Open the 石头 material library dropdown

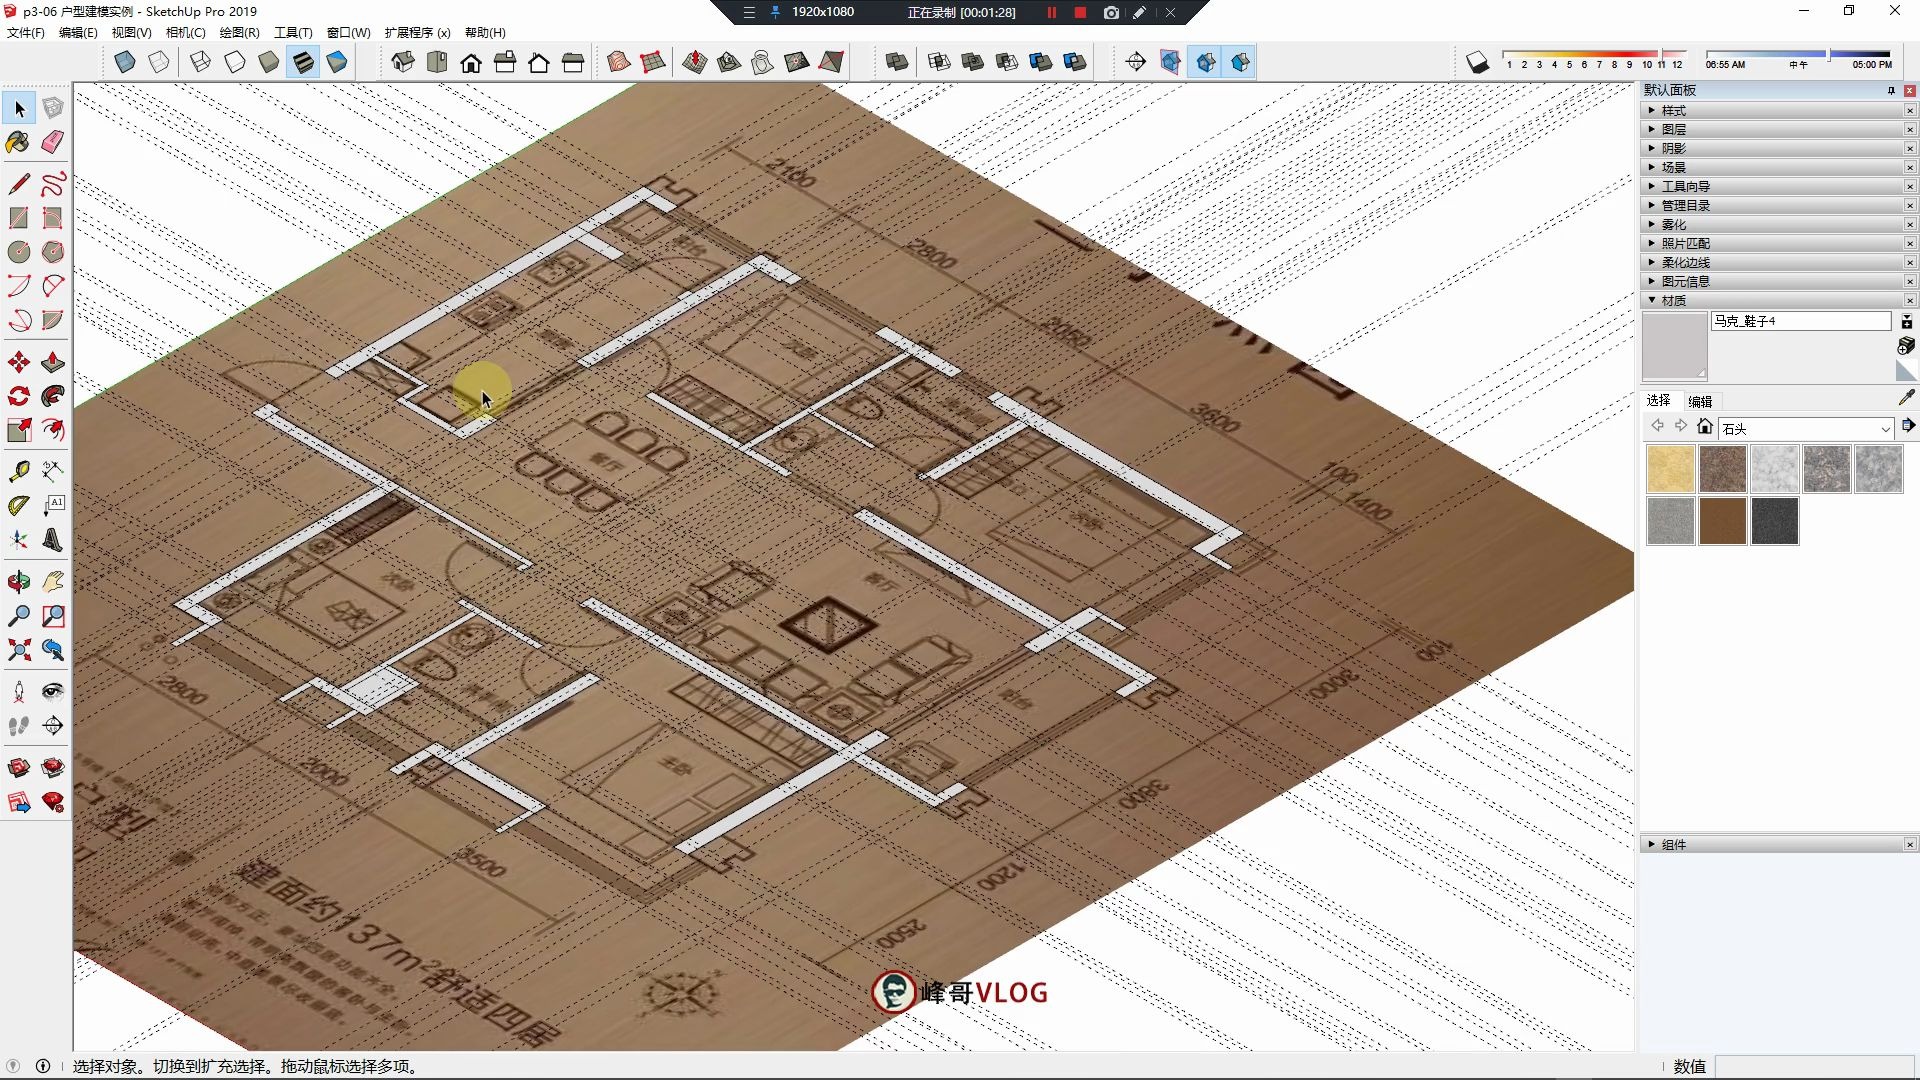[1885, 429]
